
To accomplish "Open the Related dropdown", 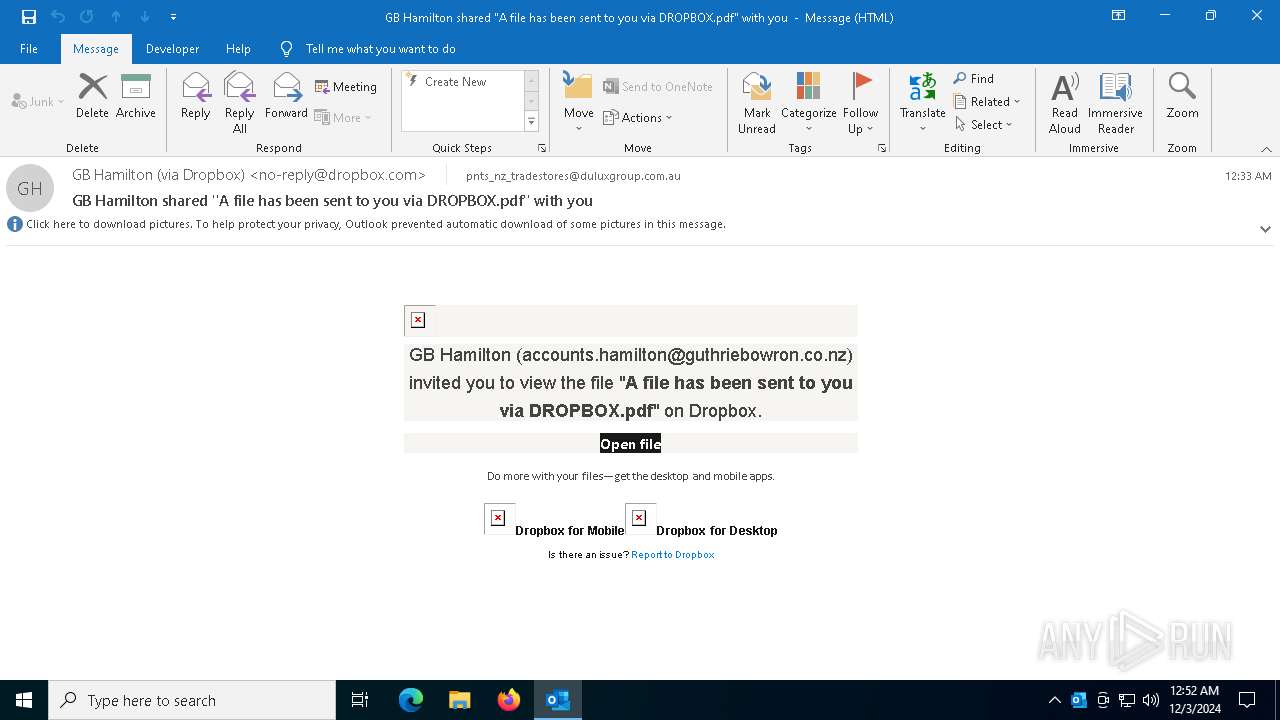I will coord(987,101).
